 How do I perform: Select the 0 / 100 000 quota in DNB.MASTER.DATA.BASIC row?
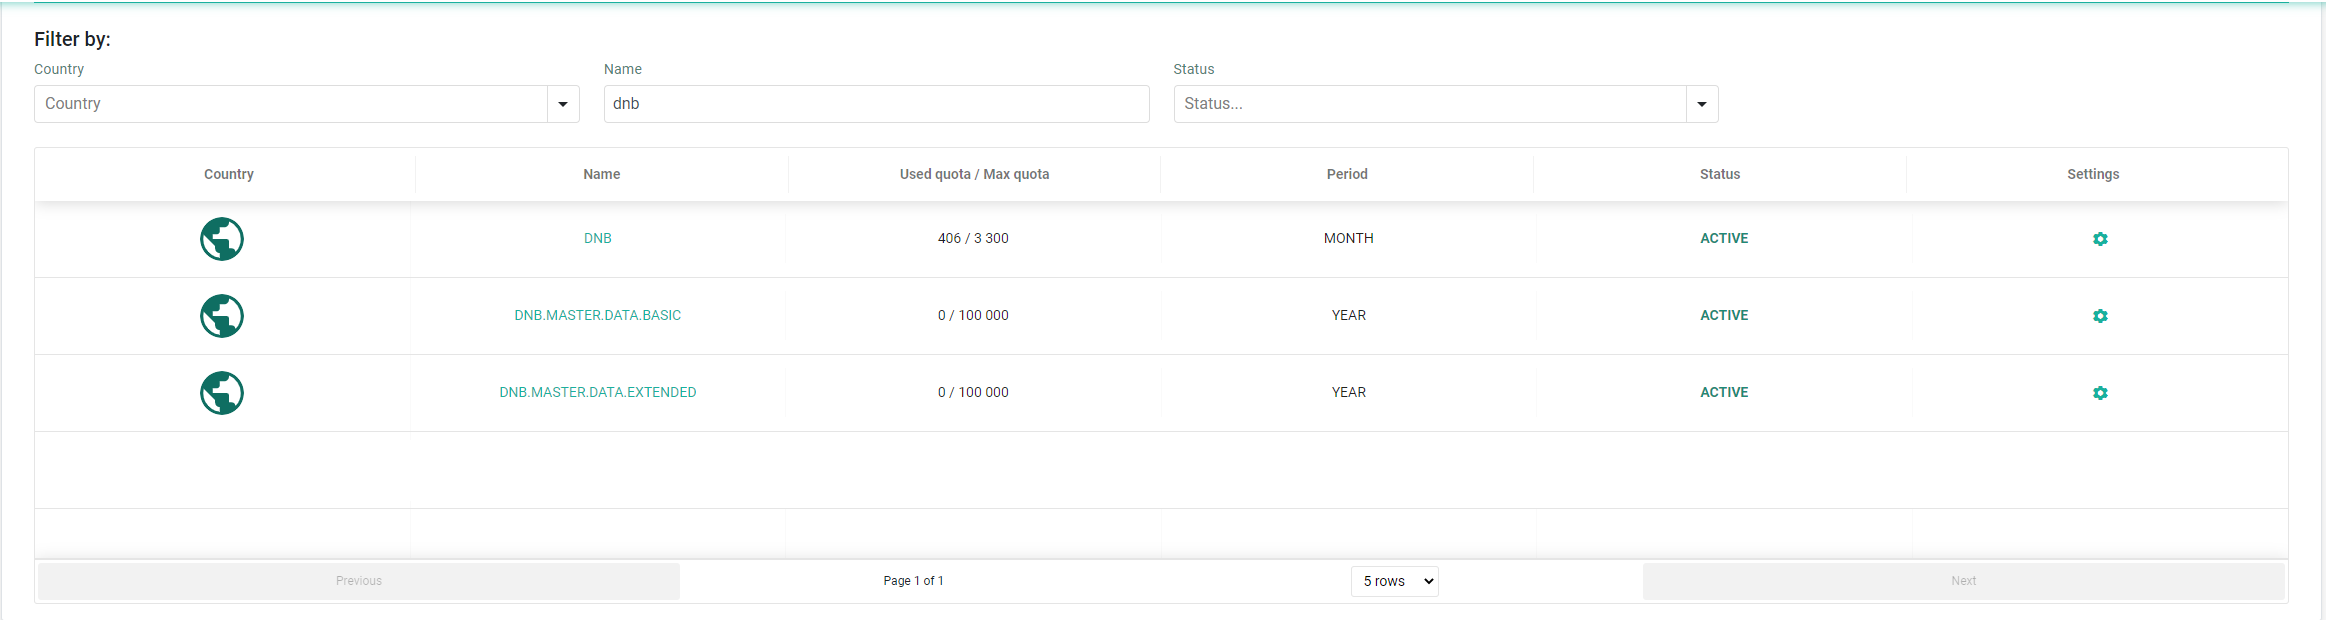tap(973, 315)
